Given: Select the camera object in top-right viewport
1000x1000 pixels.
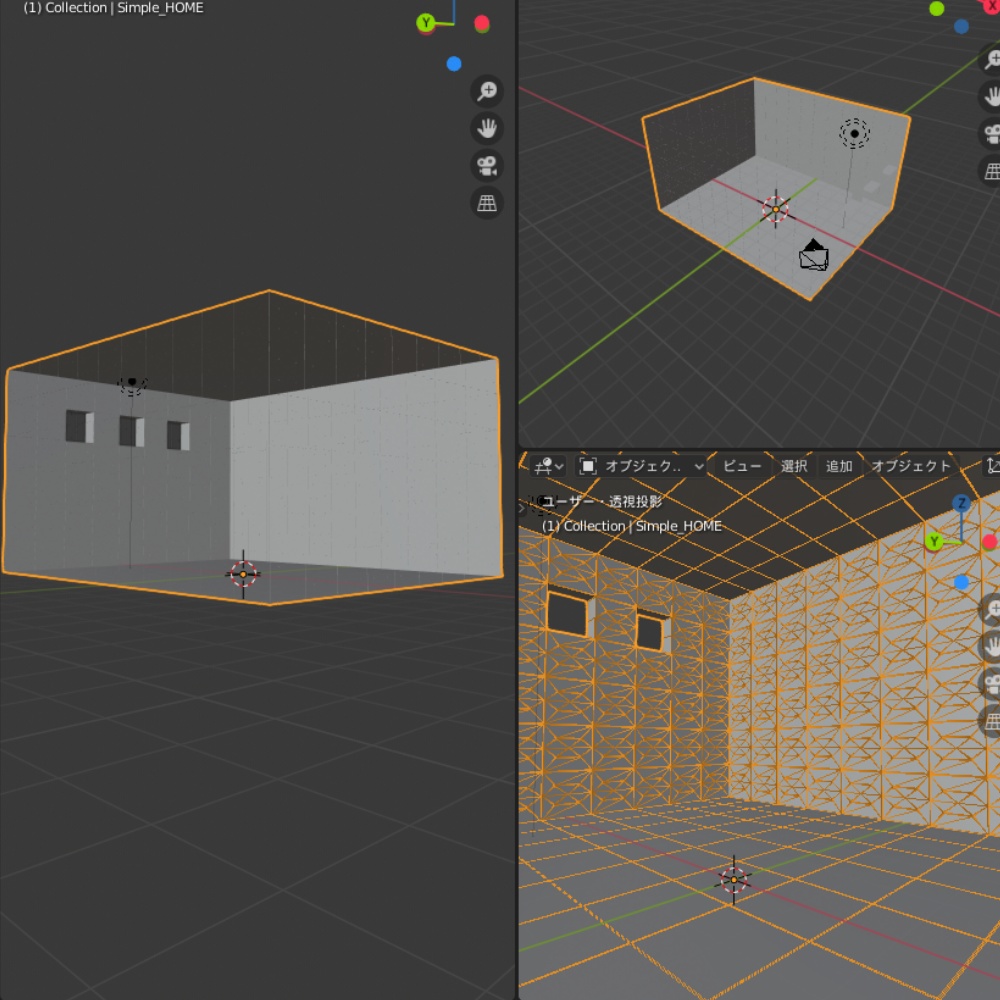Looking at the screenshot, I should click(x=814, y=255).
